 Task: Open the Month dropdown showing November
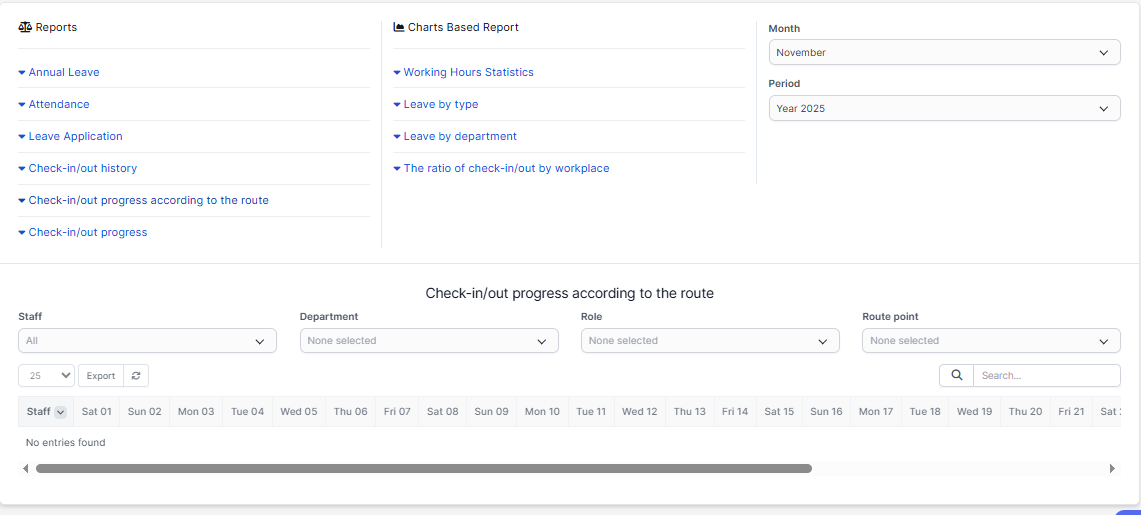click(944, 52)
